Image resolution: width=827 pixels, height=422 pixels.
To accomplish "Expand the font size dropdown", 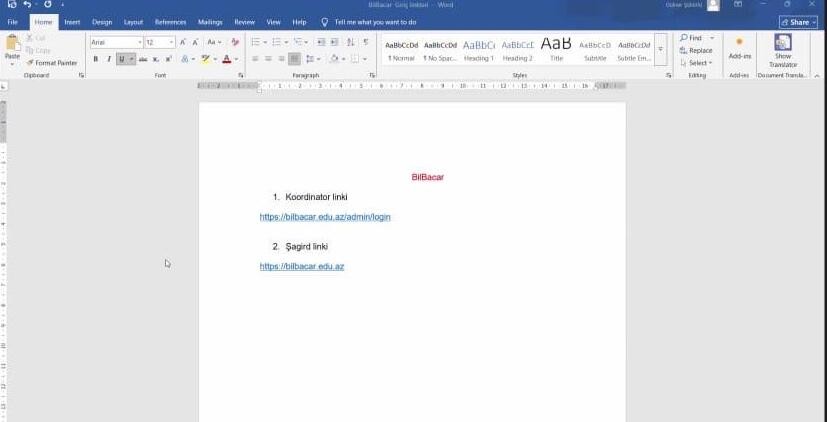I will (x=172, y=43).
